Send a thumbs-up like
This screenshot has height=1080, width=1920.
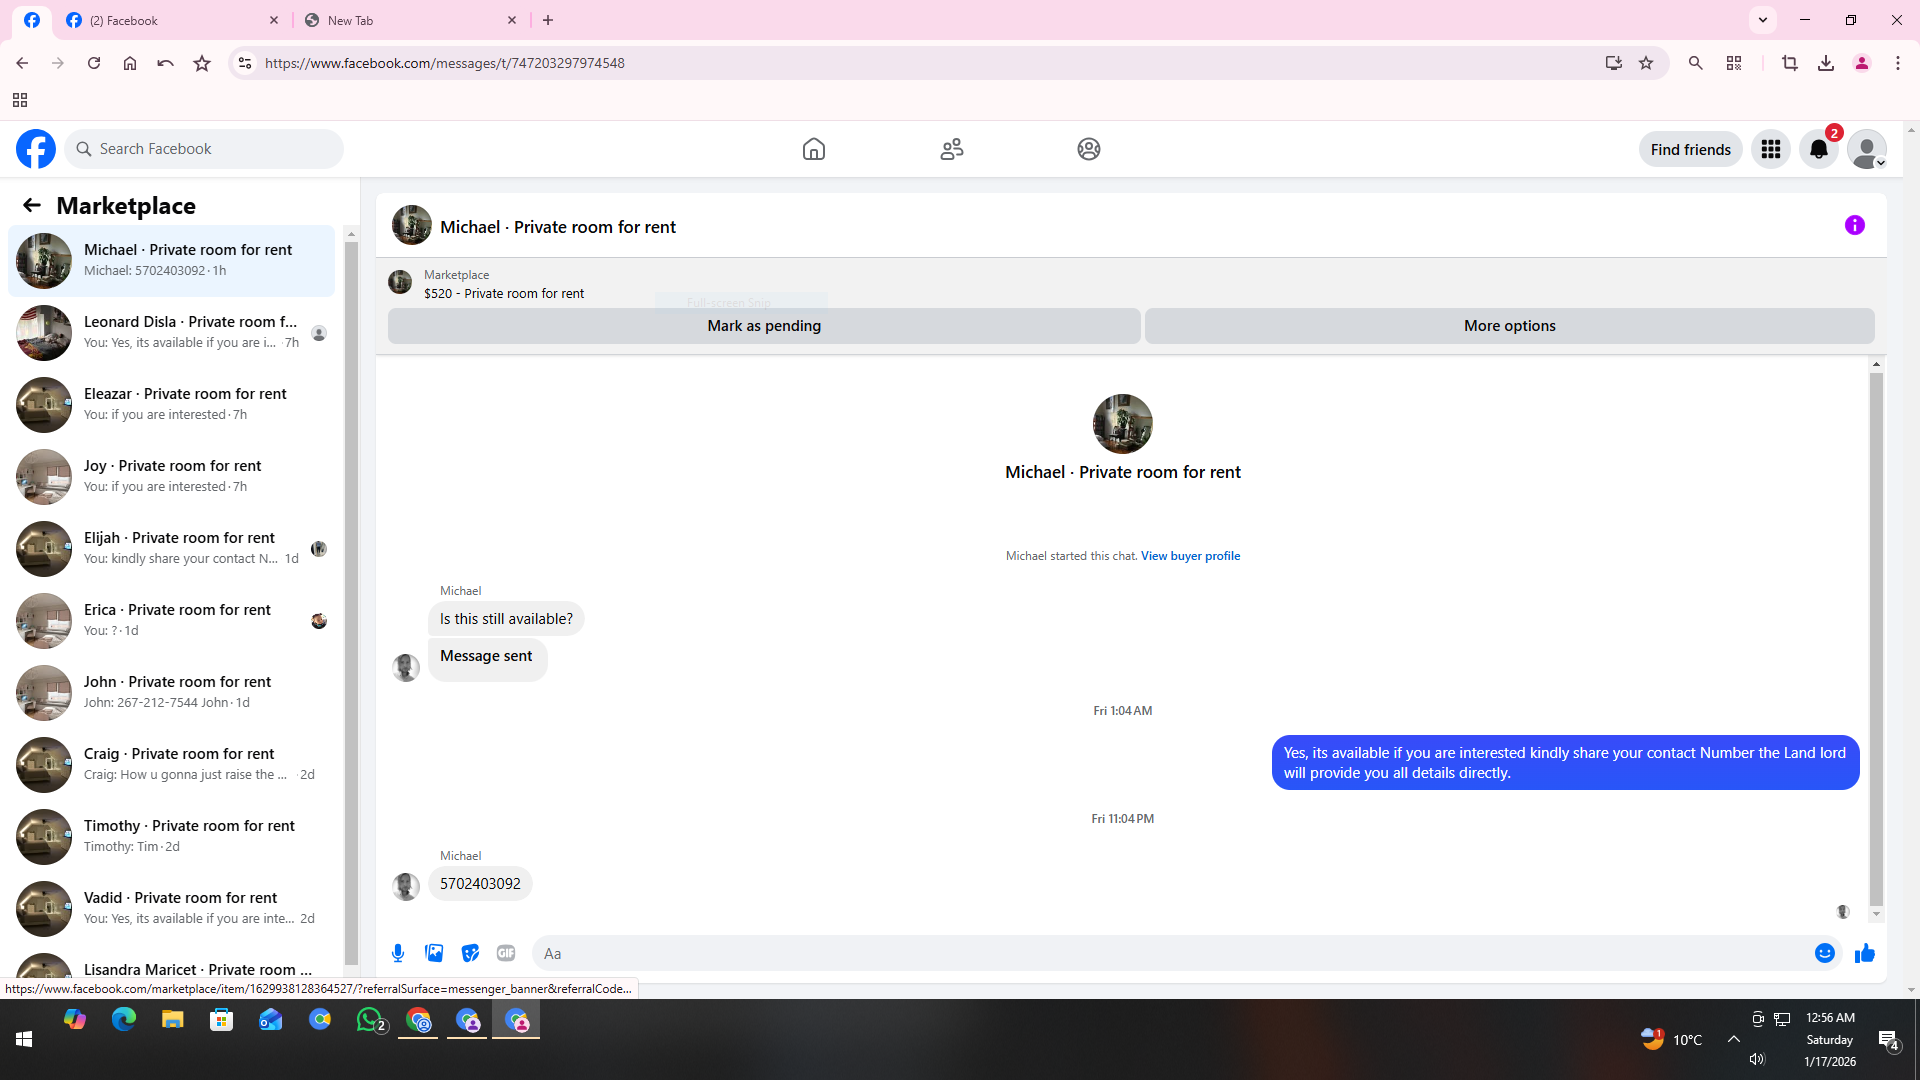click(1864, 953)
